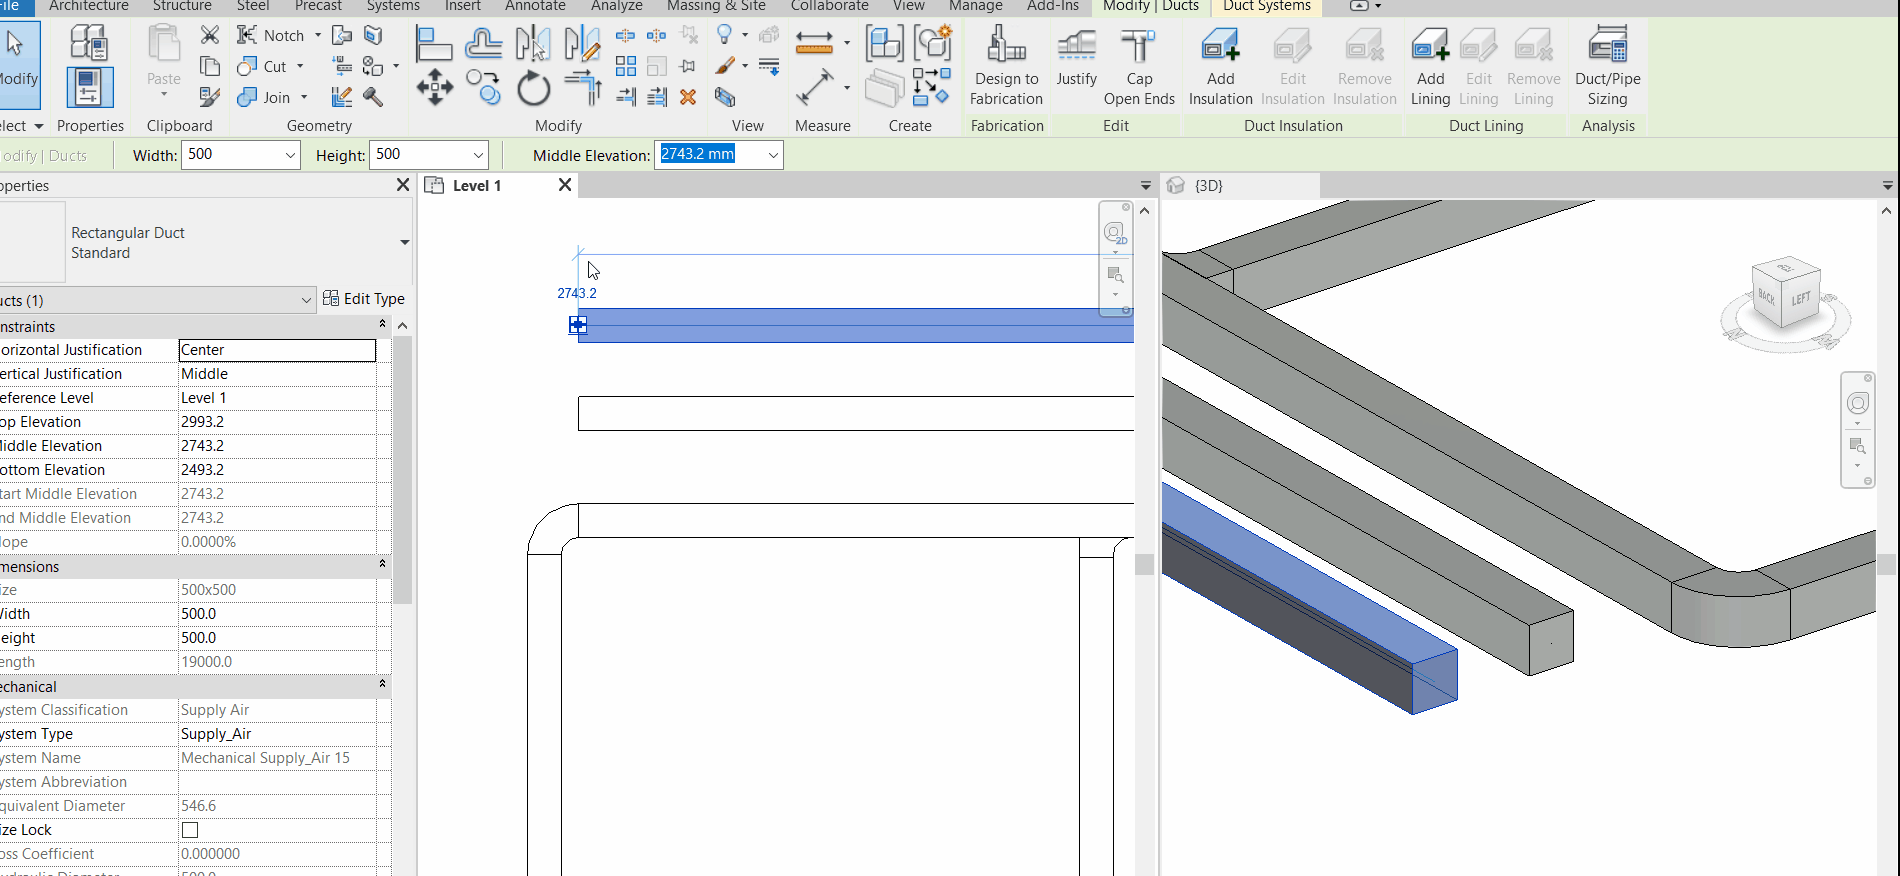Select the Copy tool in Modify panel
Image resolution: width=1900 pixels, height=876 pixels.
point(483,88)
